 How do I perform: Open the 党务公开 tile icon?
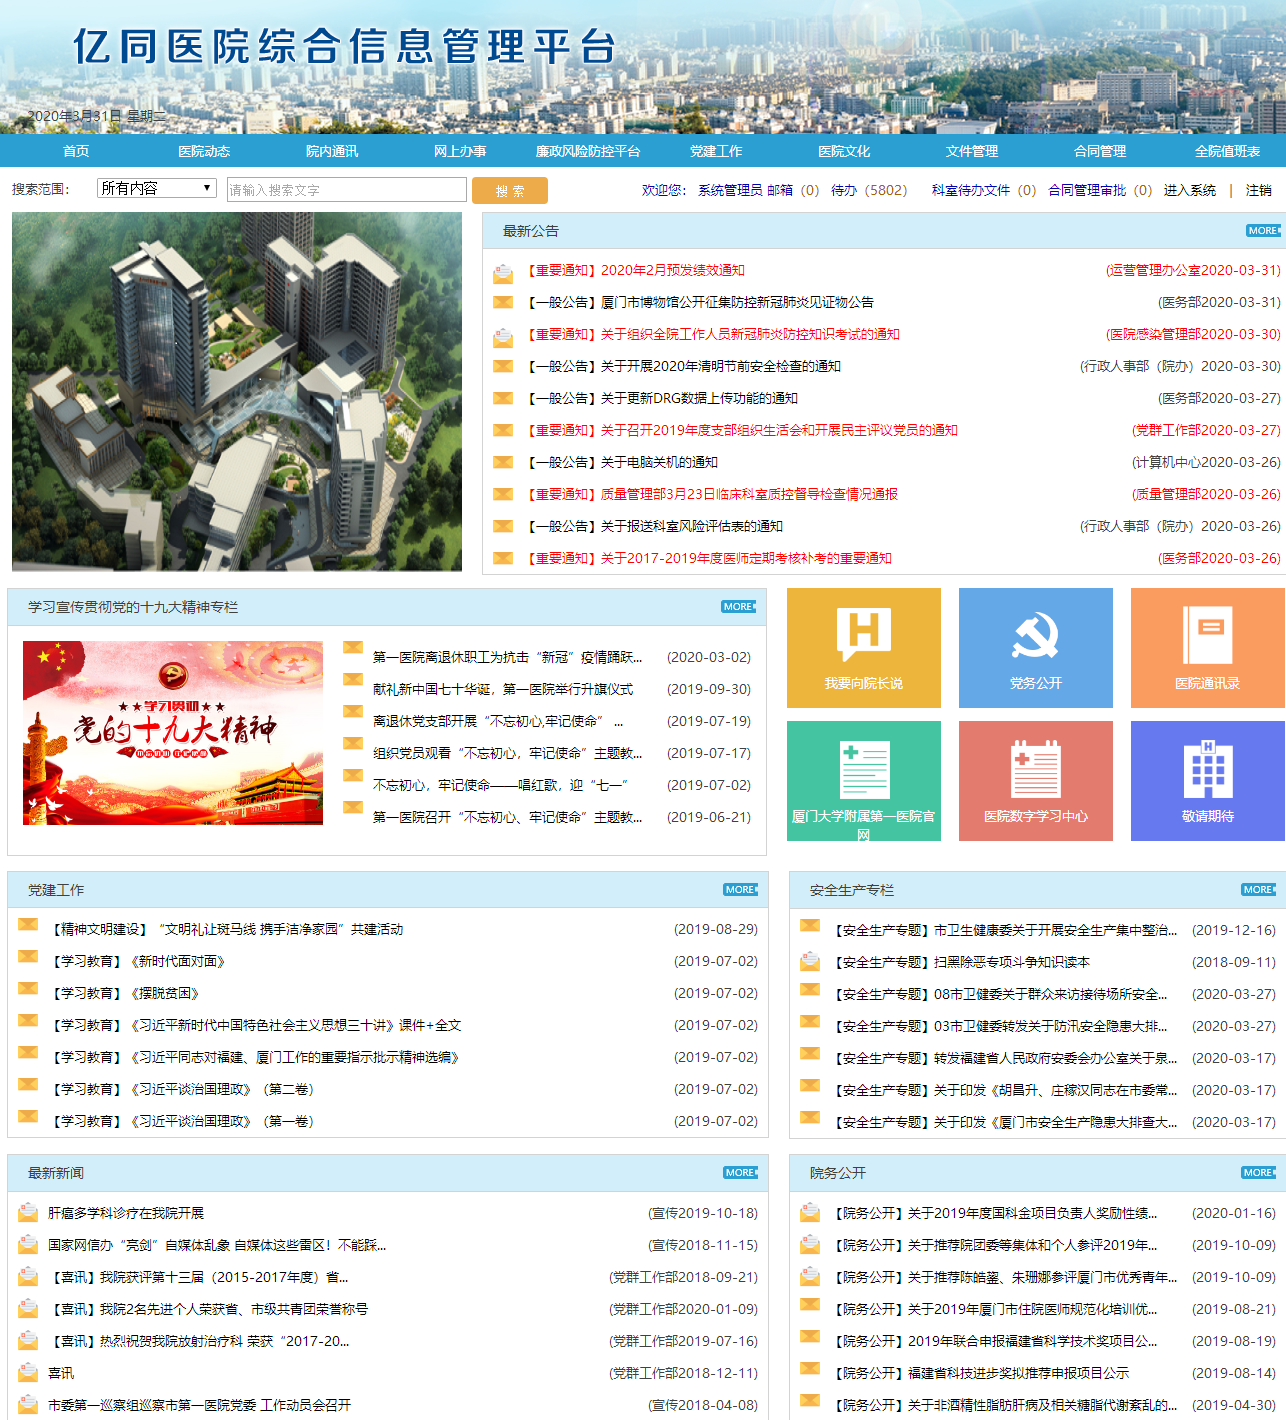(x=1035, y=635)
